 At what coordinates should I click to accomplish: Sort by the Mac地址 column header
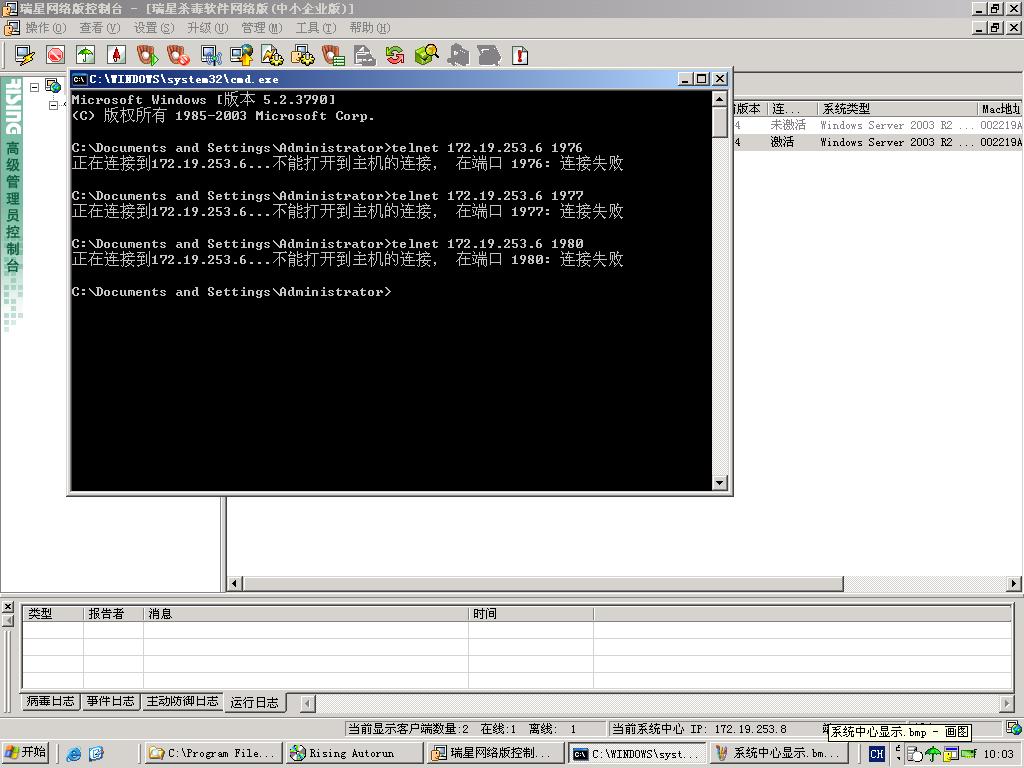pyautogui.click(x=1000, y=108)
